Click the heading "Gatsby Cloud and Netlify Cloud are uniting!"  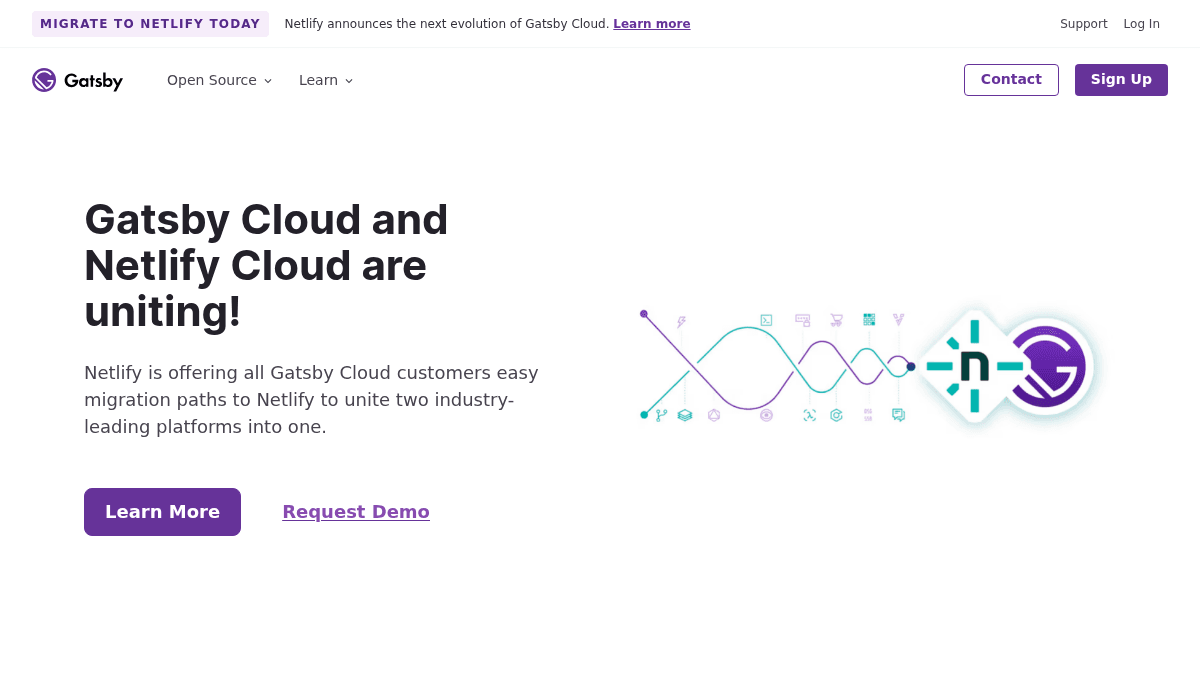click(267, 266)
